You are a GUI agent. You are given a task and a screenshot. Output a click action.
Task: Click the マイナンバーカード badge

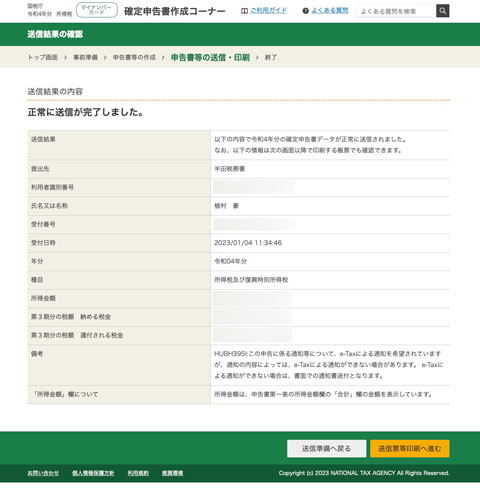(x=97, y=10)
